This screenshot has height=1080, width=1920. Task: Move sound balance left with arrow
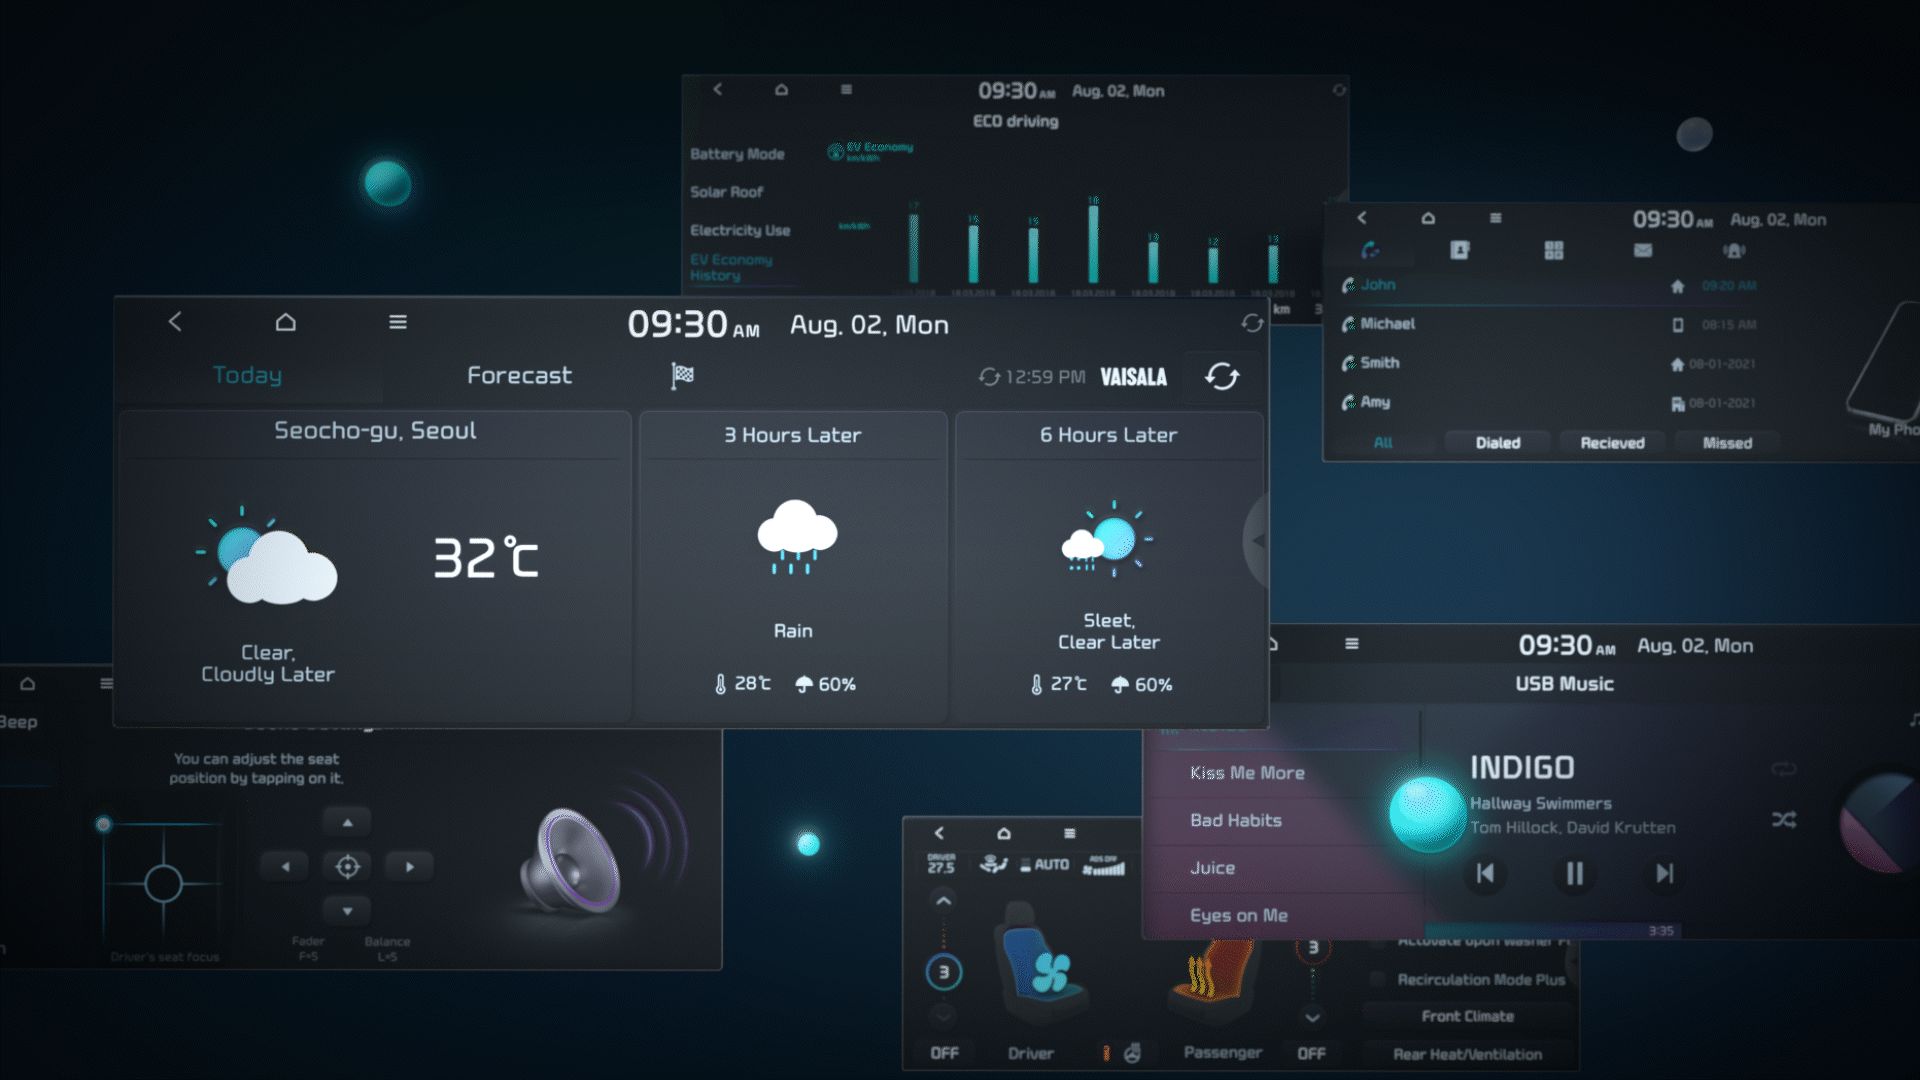tap(286, 866)
